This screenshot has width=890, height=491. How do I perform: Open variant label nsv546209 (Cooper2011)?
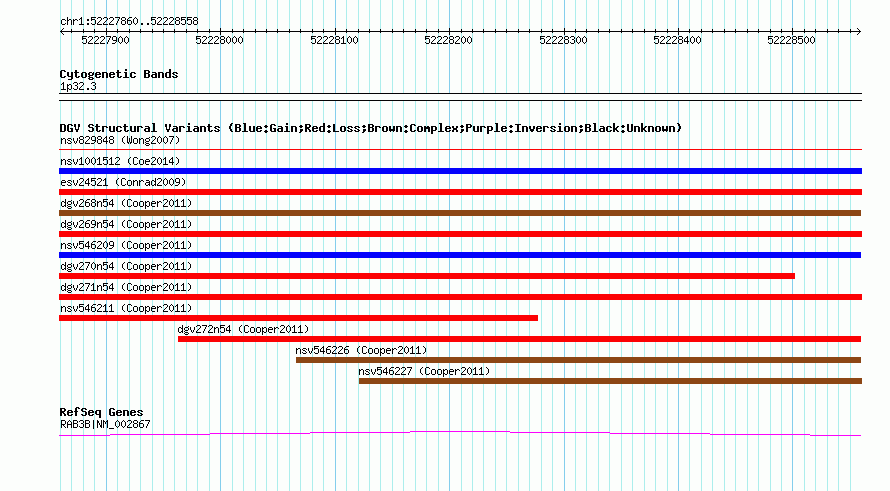pos(126,245)
